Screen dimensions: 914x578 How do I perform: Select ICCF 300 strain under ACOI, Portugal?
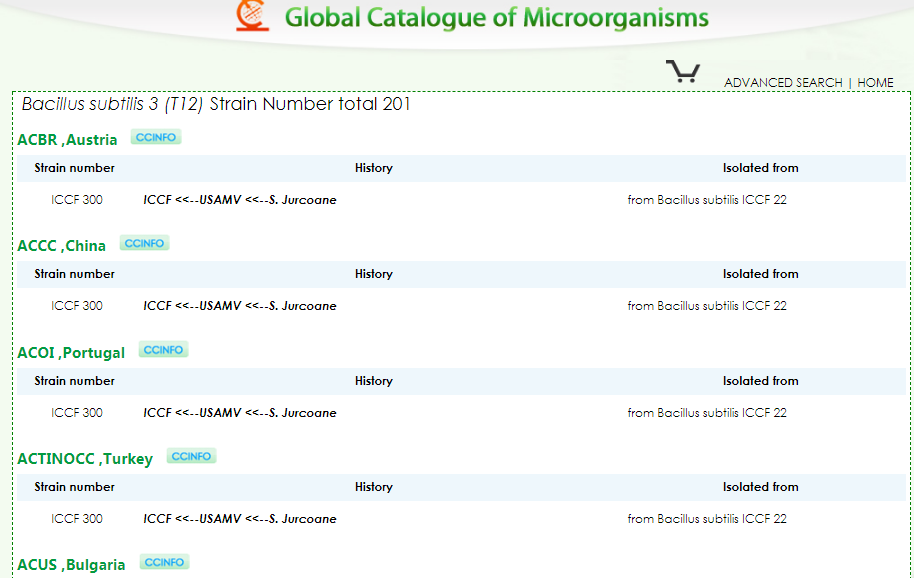click(x=76, y=413)
